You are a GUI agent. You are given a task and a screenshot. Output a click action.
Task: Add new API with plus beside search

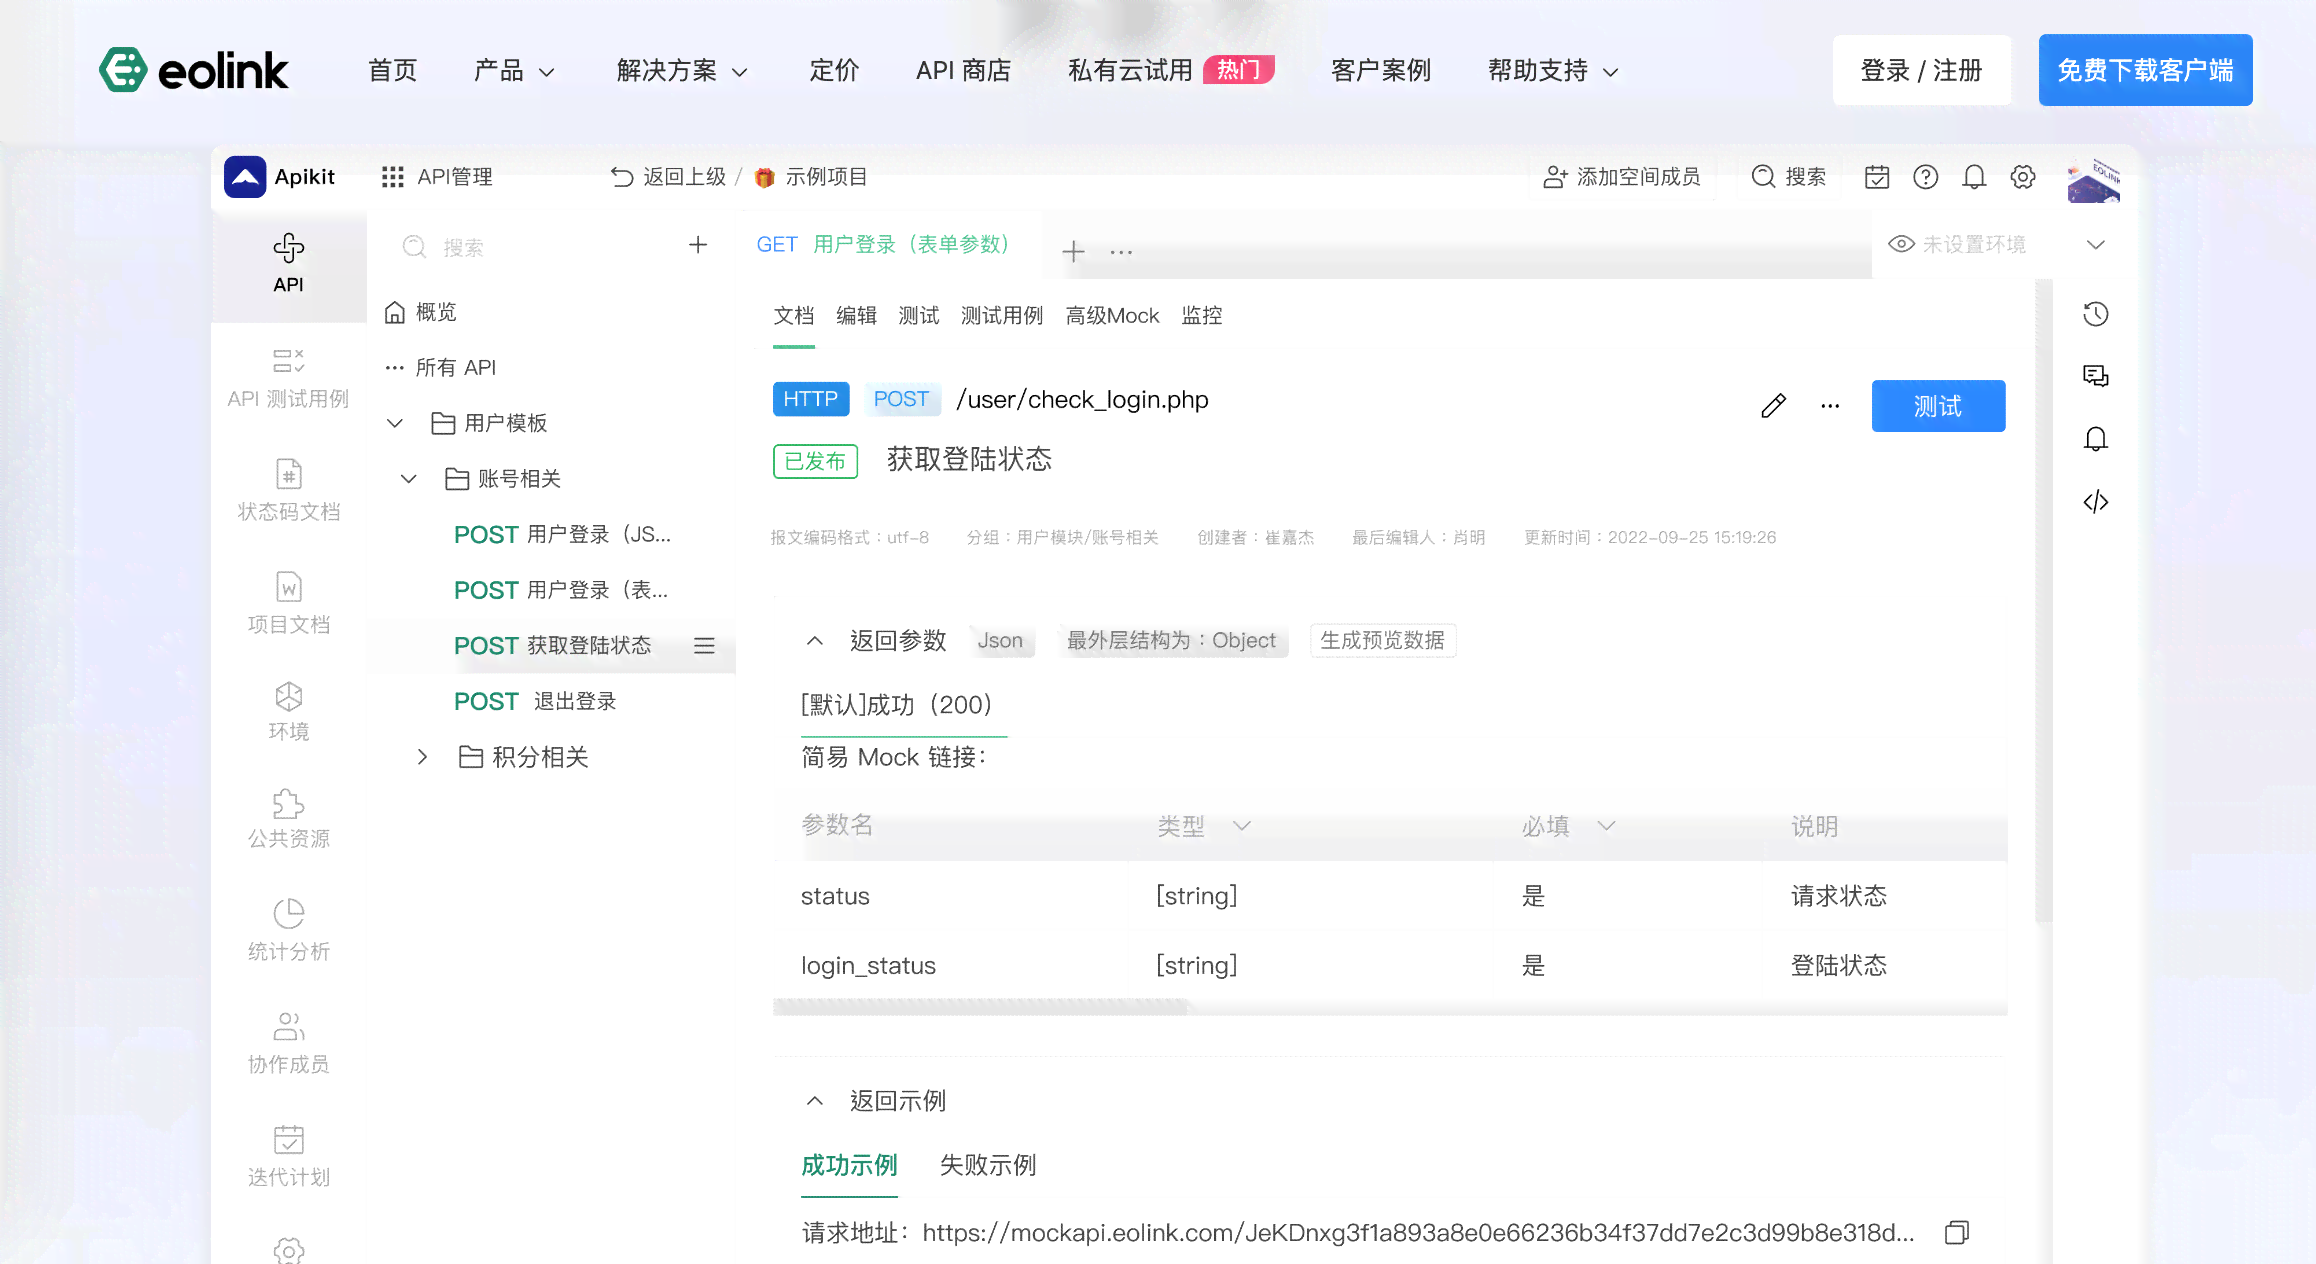point(698,245)
